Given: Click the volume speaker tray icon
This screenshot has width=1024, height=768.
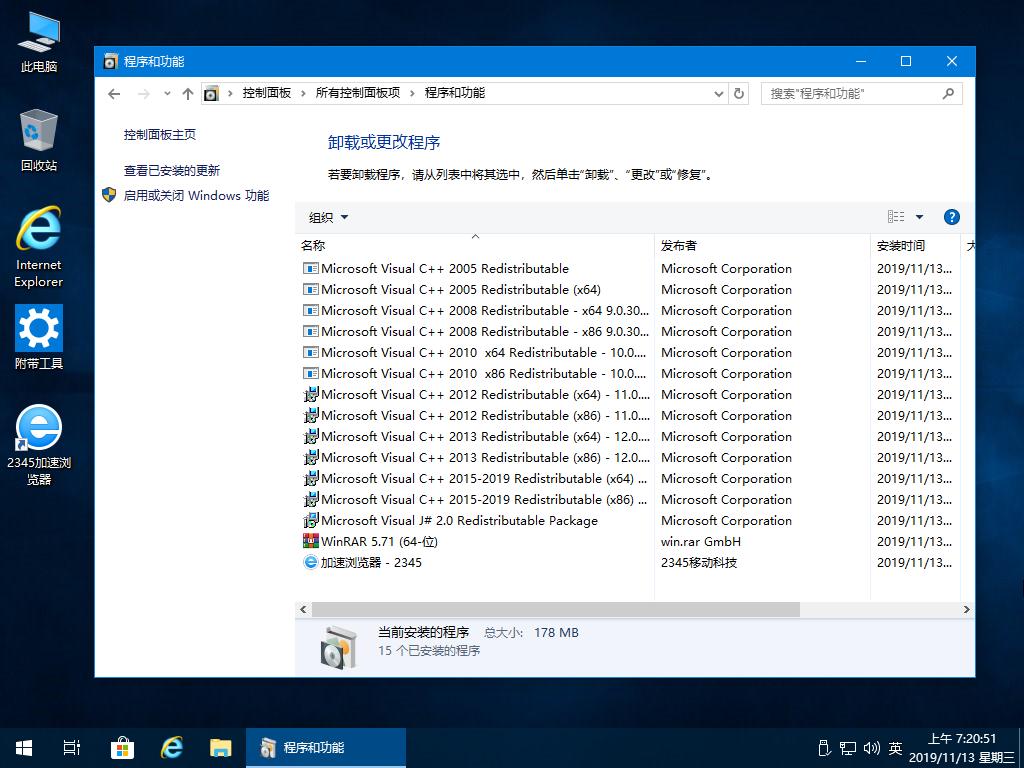Looking at the screenshot, I should tap(871, 748).
